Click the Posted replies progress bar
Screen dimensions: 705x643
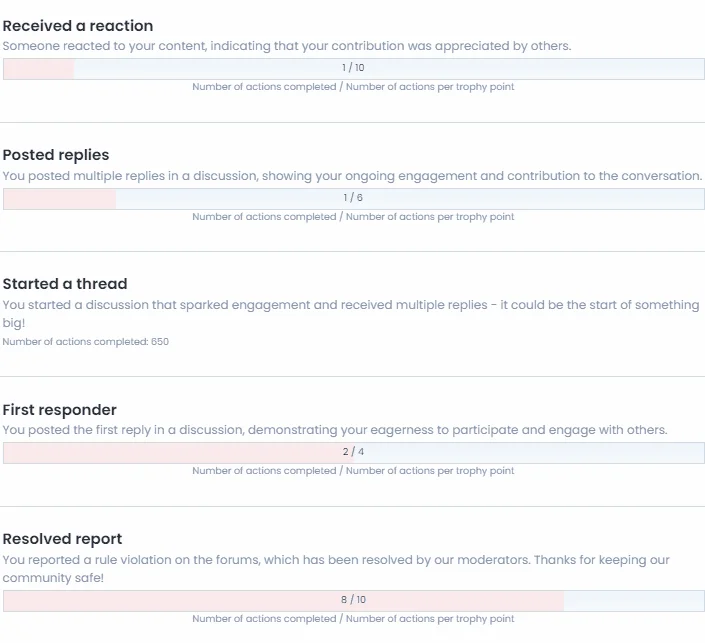coord(353,199)
